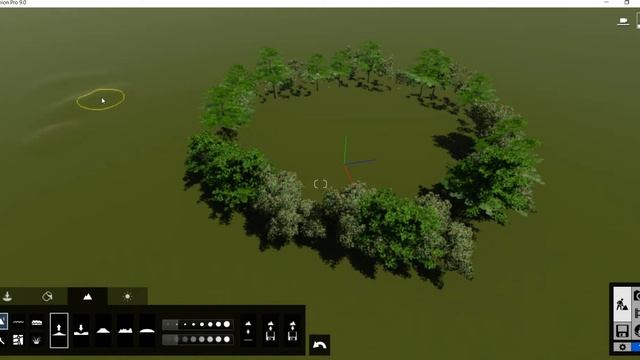Select the Water wave tool
Viewport: 640px width, 360px height.
click(18, 322)
